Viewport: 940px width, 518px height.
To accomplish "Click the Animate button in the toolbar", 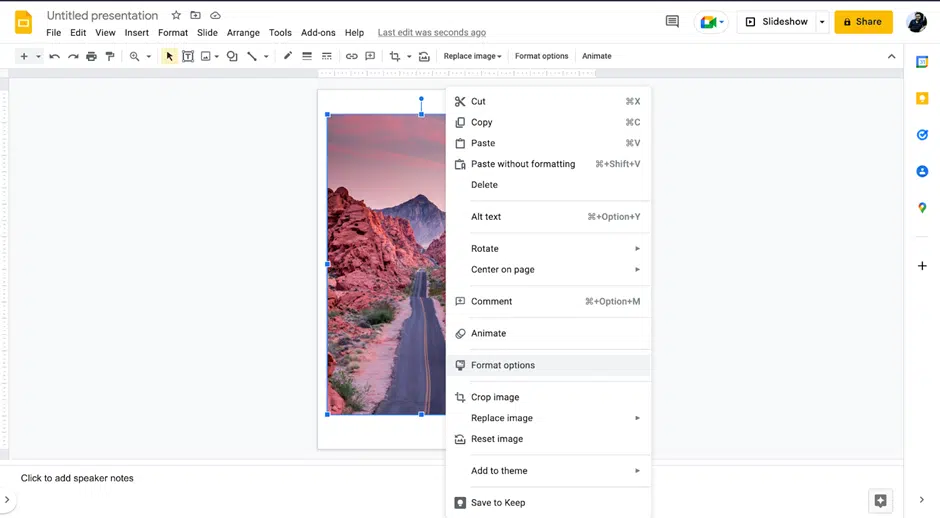I will click(596, 57).
